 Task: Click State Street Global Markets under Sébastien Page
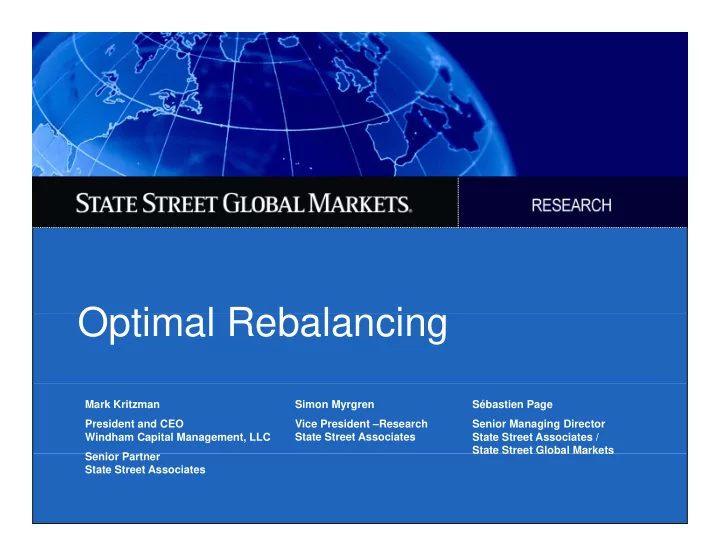click(543, 450)
